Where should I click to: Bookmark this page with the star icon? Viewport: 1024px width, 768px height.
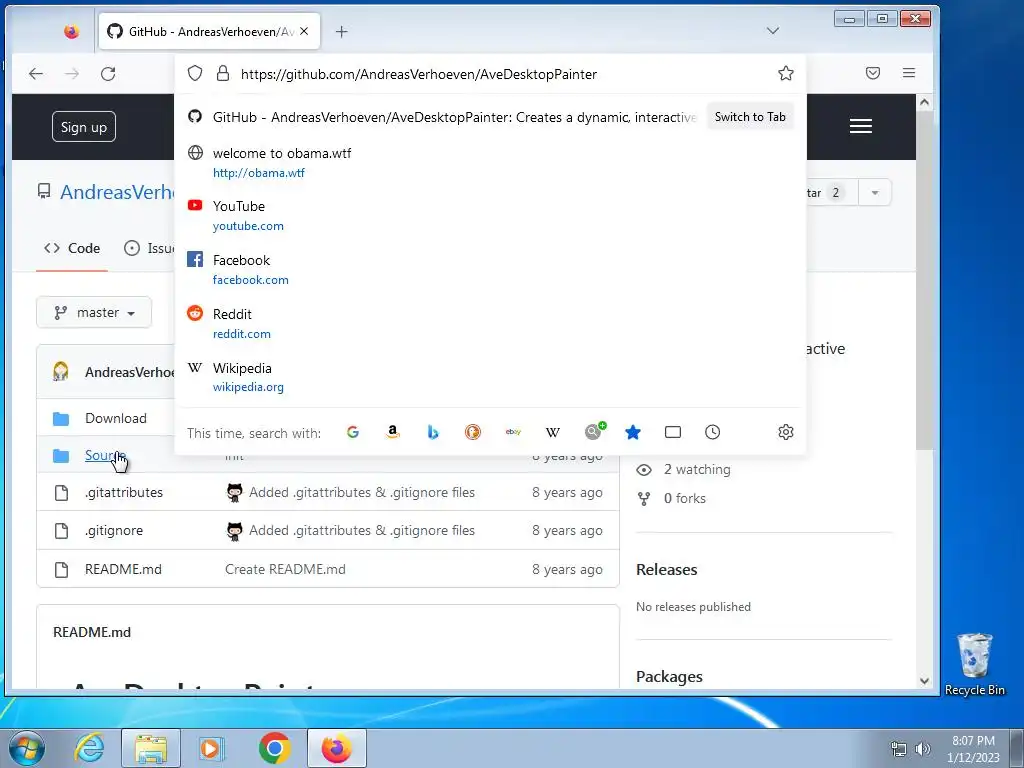click(x=786, y=73)
